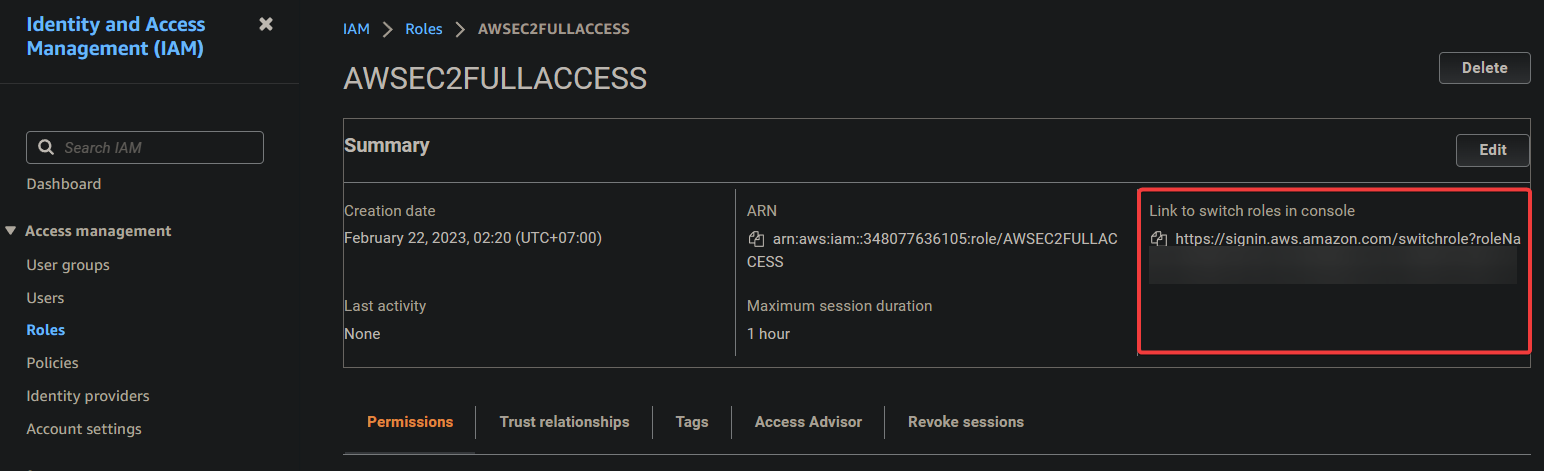
Task: Open the Users page in the navigation
Action: [x=45, y=298]
